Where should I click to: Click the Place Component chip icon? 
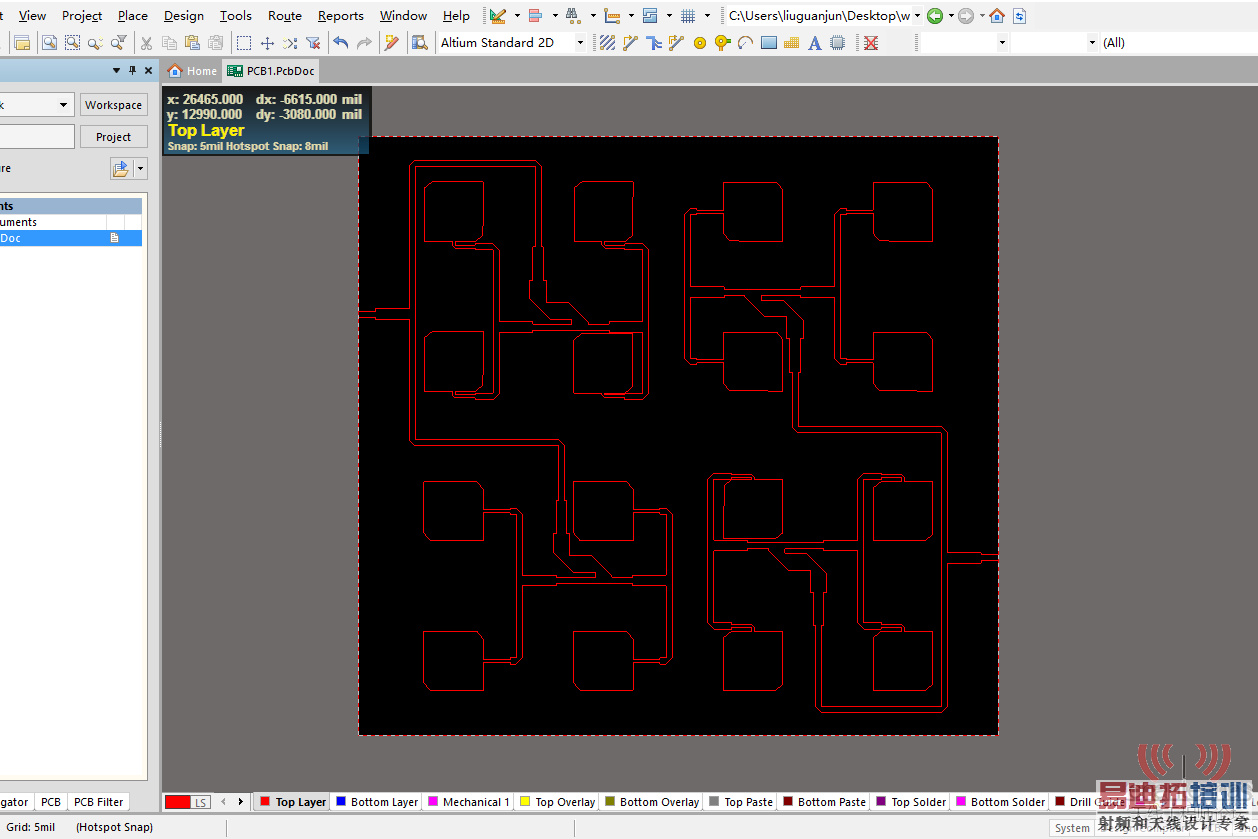[x=838, y=43]
